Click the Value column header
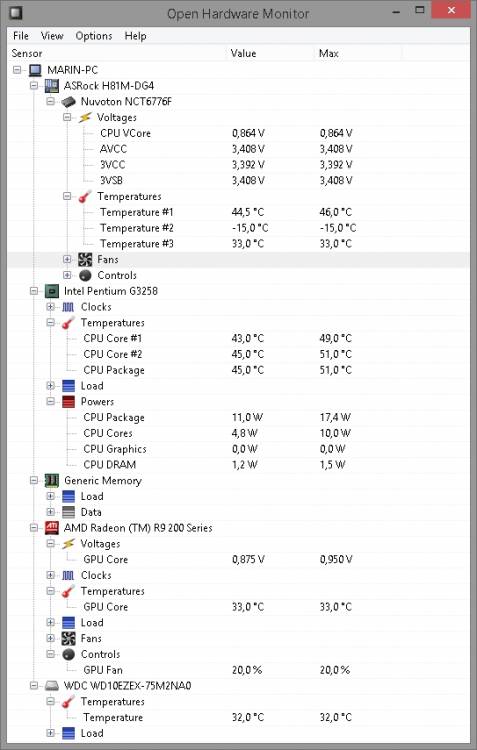 [x=270, y=54]
